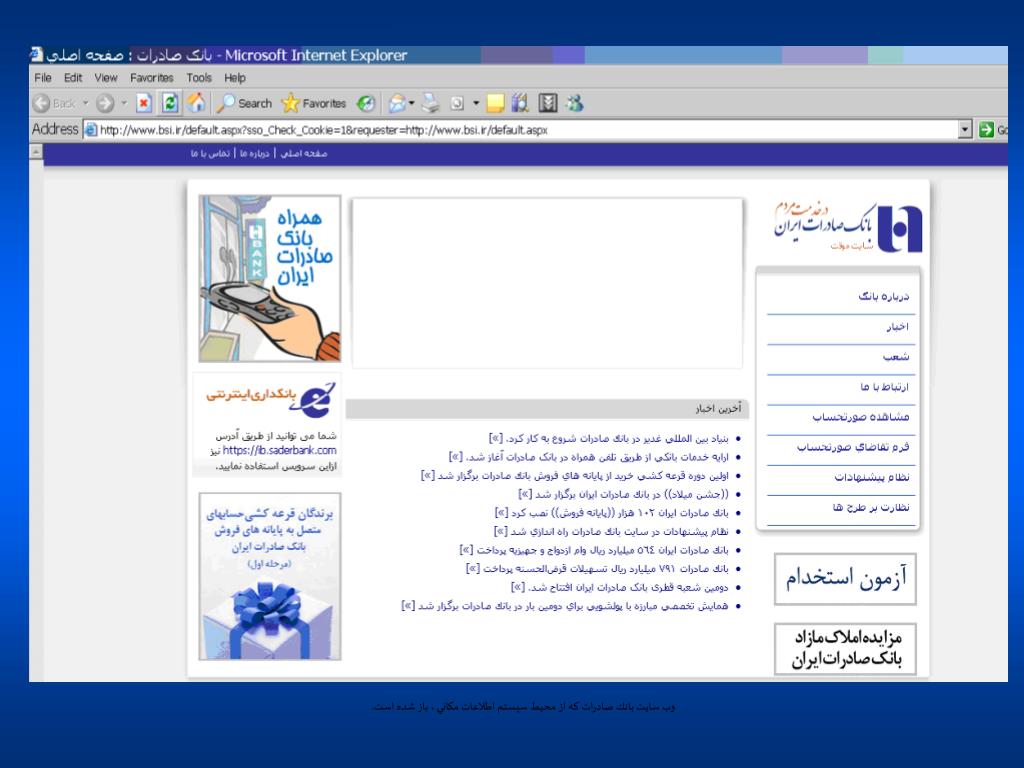1024x768 pixels.
Task: Go to Home page via house icon
Action: [x=196, y=103]
